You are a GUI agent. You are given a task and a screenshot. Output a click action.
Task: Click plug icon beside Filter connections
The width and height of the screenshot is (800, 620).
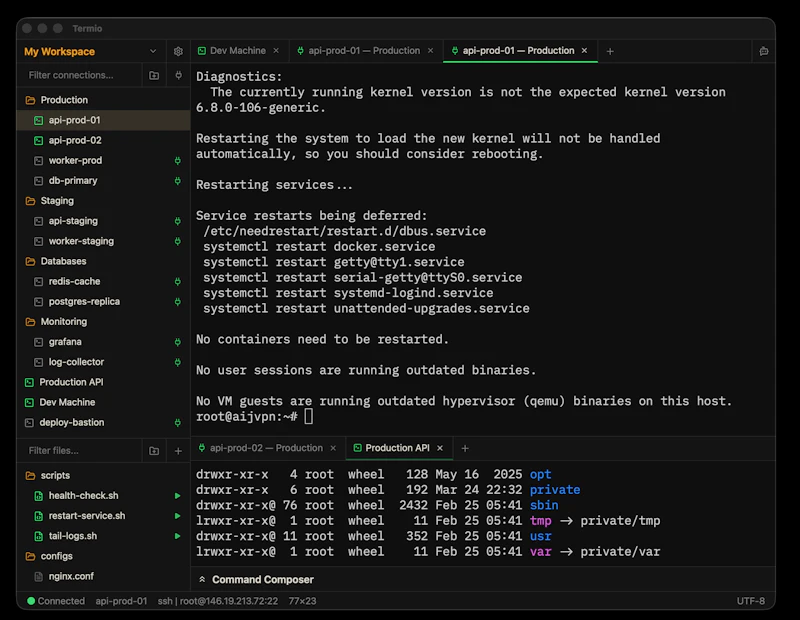click(179, 76)
